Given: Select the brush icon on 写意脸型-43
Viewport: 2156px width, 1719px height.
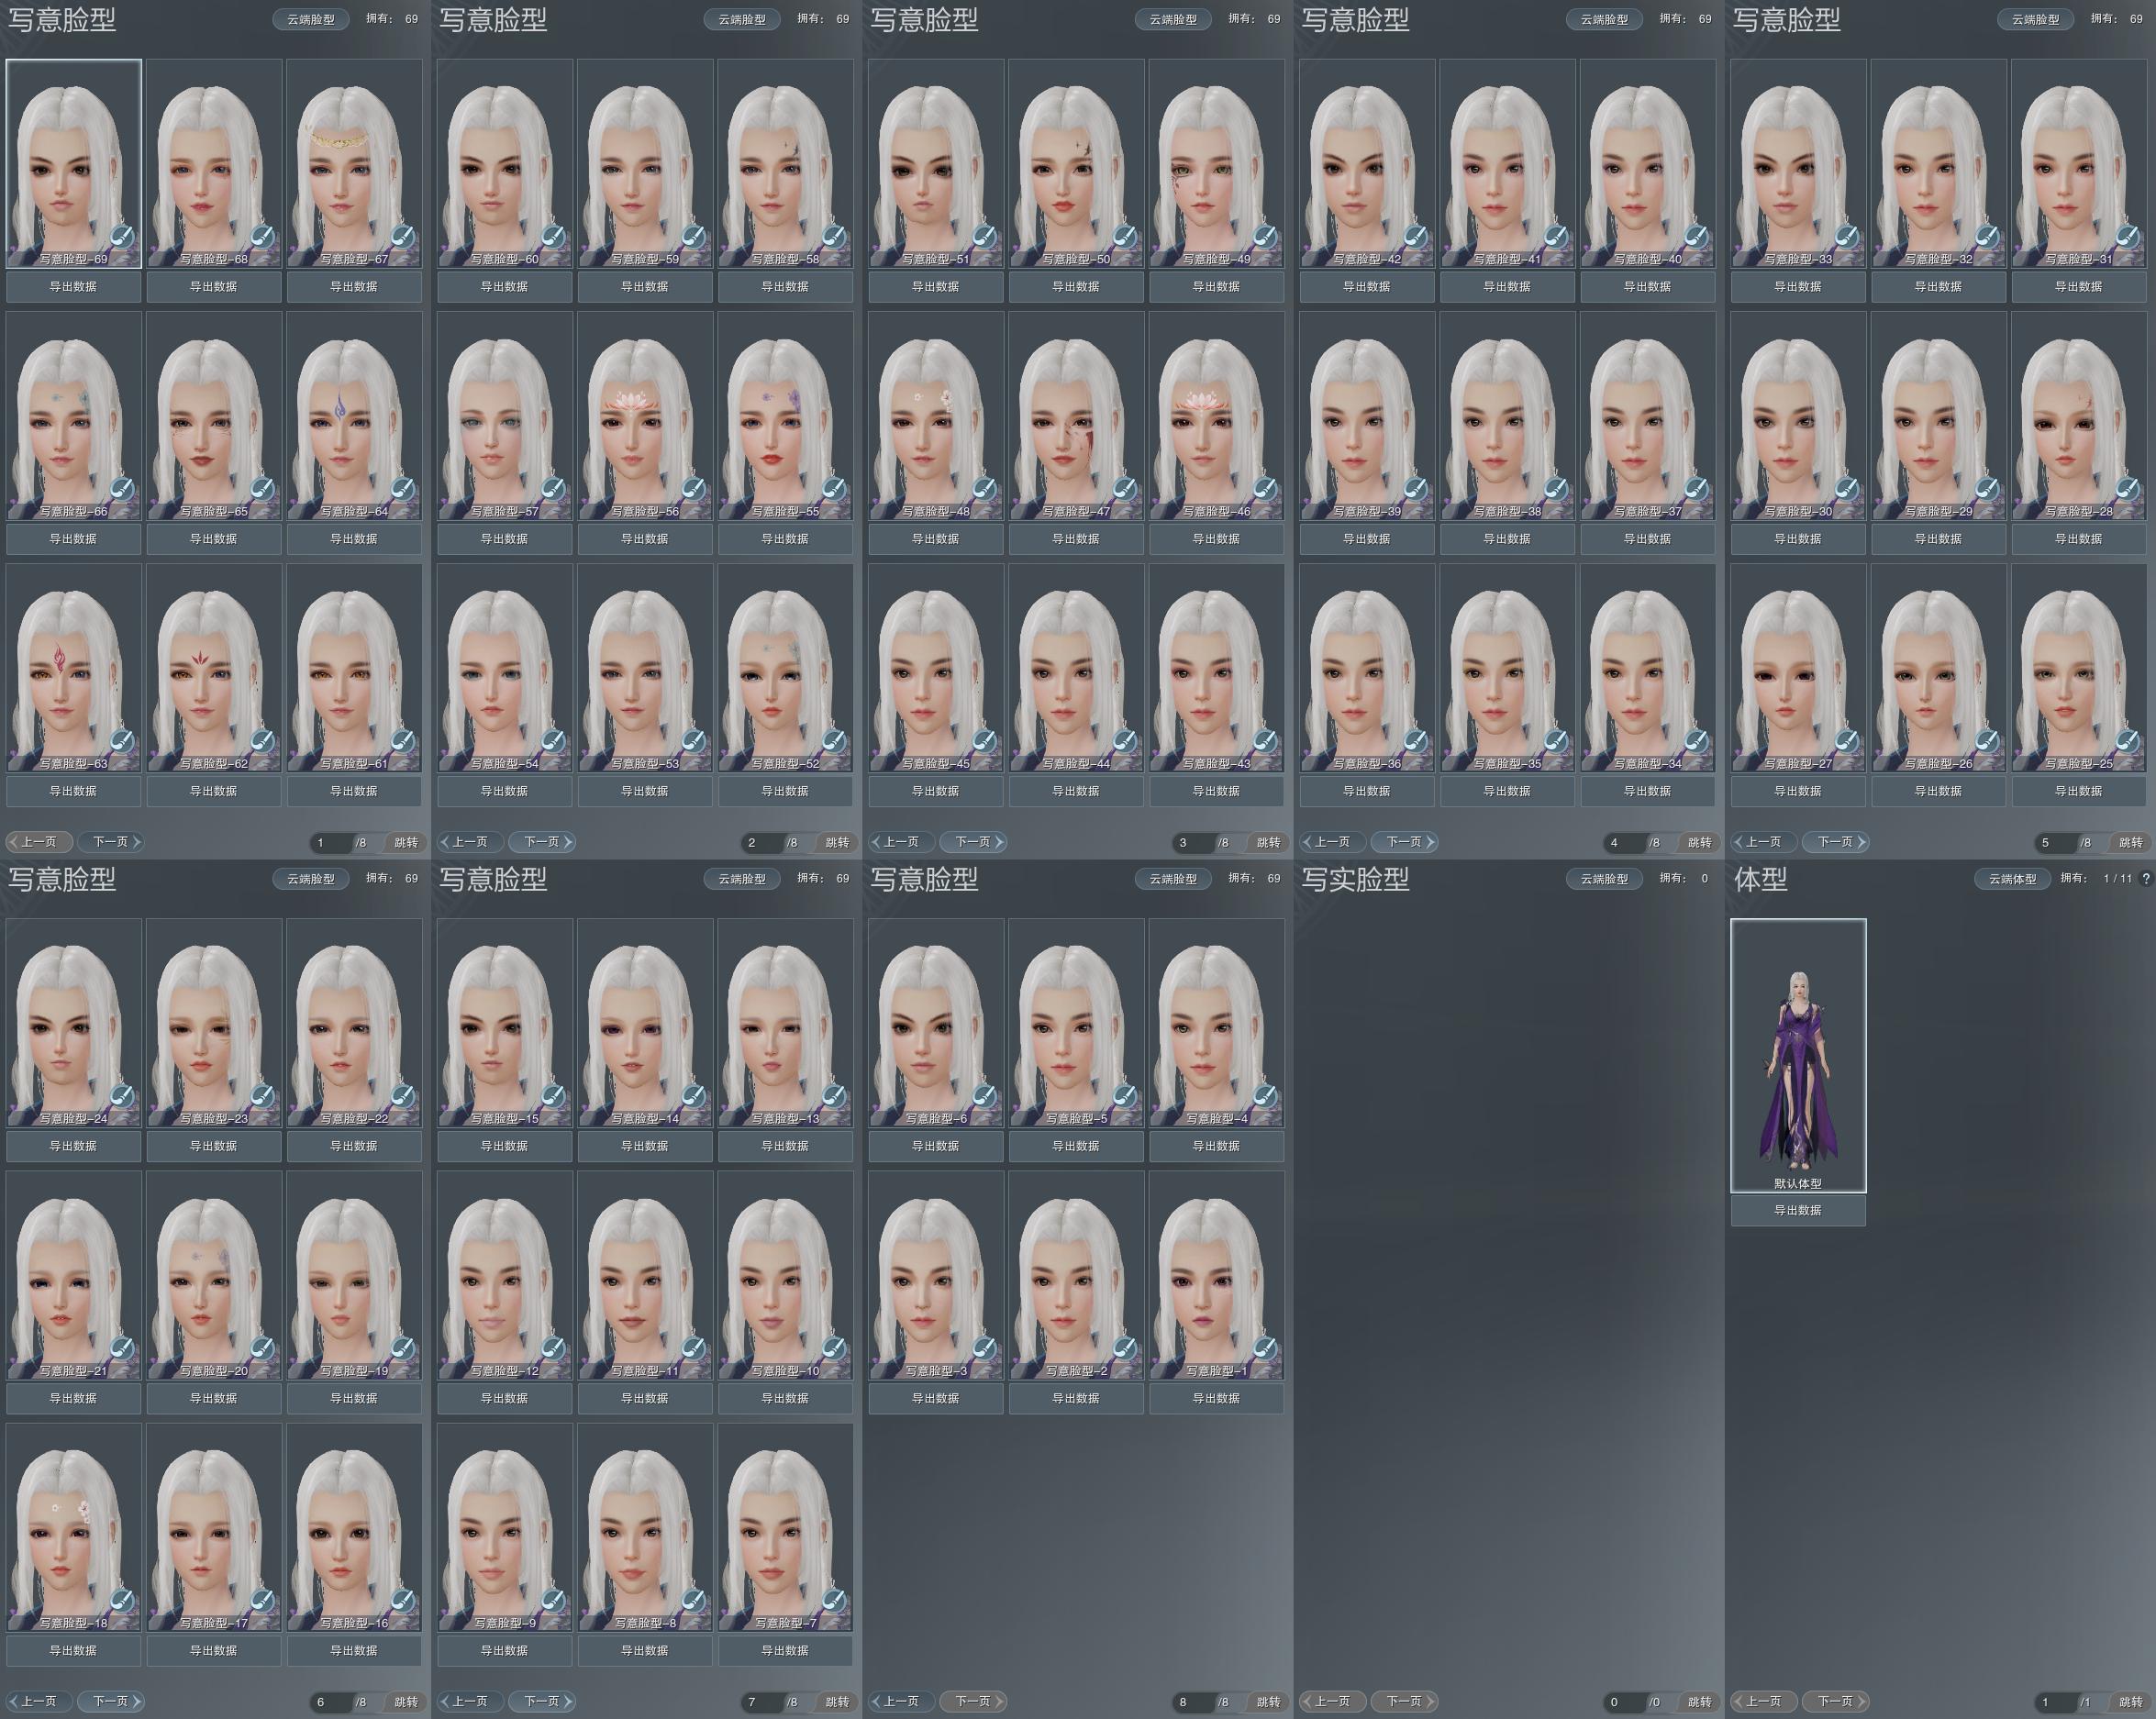Looking at the screenshot, I should 1264,742.
